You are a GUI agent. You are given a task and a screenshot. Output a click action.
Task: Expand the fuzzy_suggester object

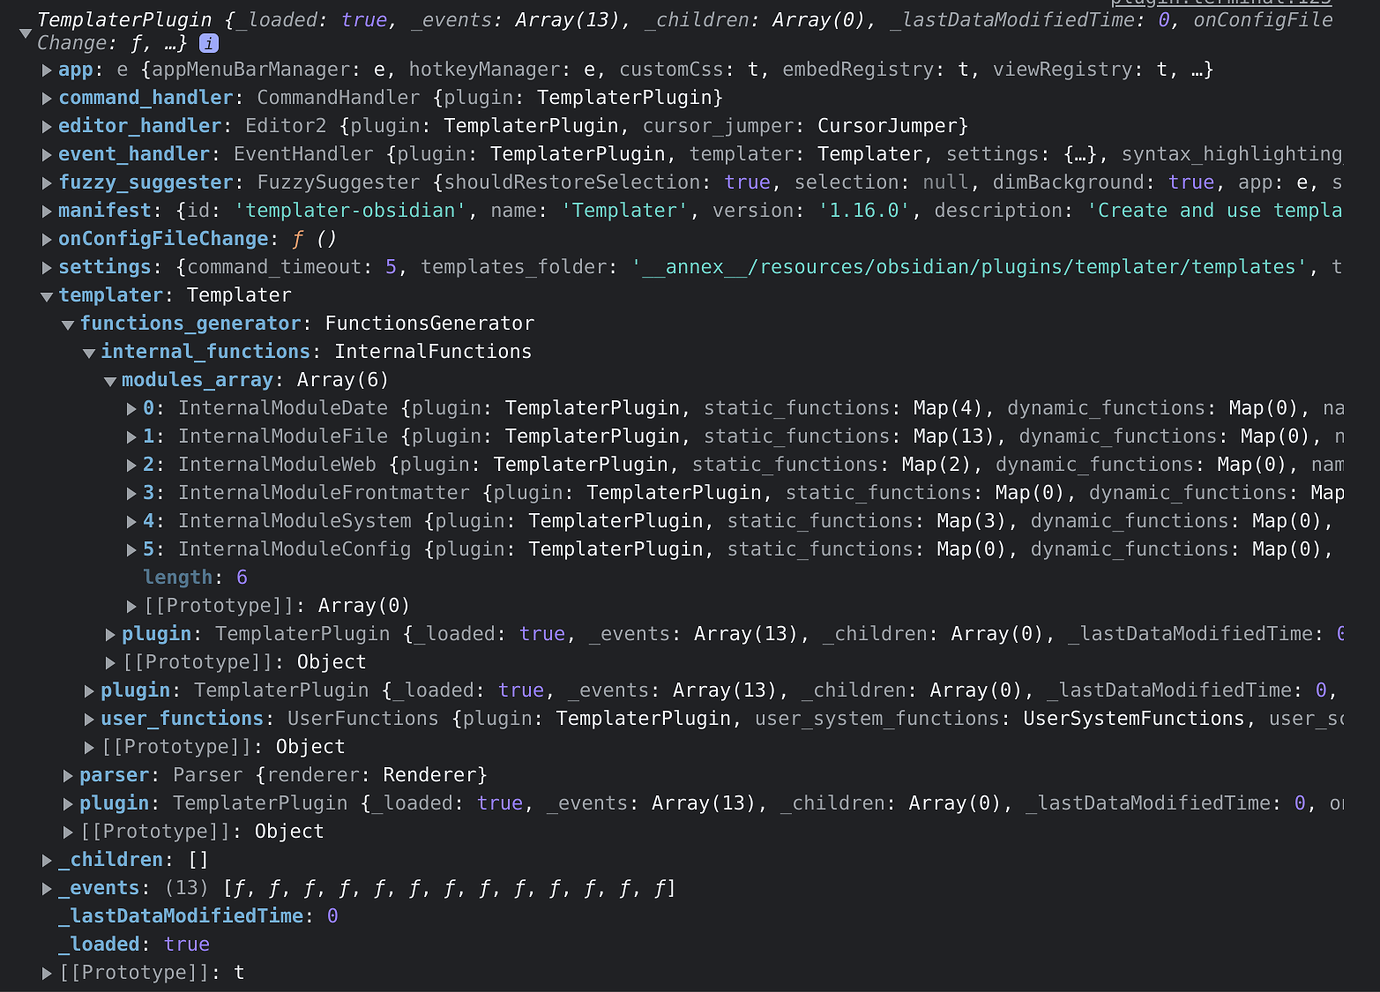coord(46,182)
